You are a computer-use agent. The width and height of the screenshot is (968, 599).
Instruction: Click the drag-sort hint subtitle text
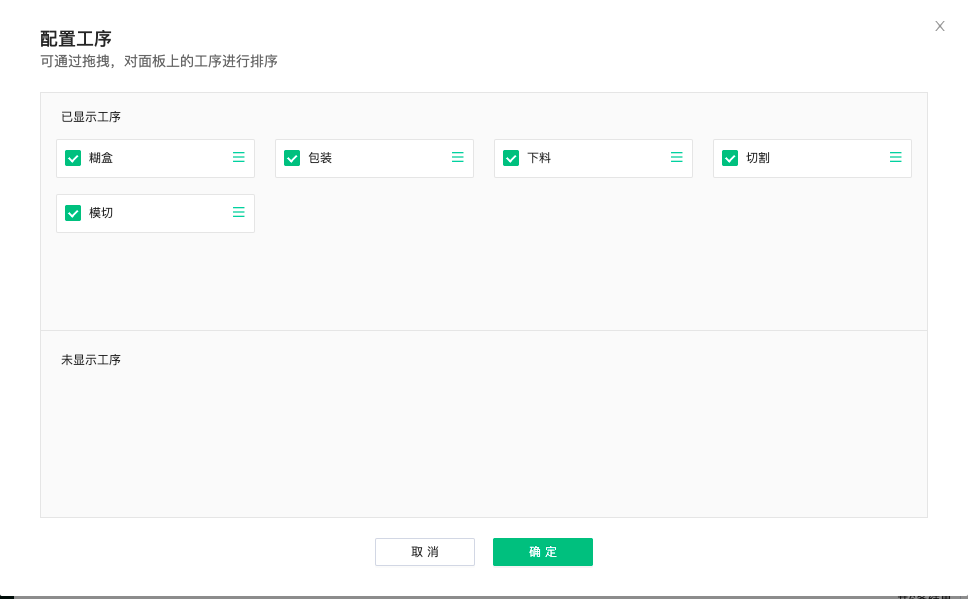click(159, 62)
